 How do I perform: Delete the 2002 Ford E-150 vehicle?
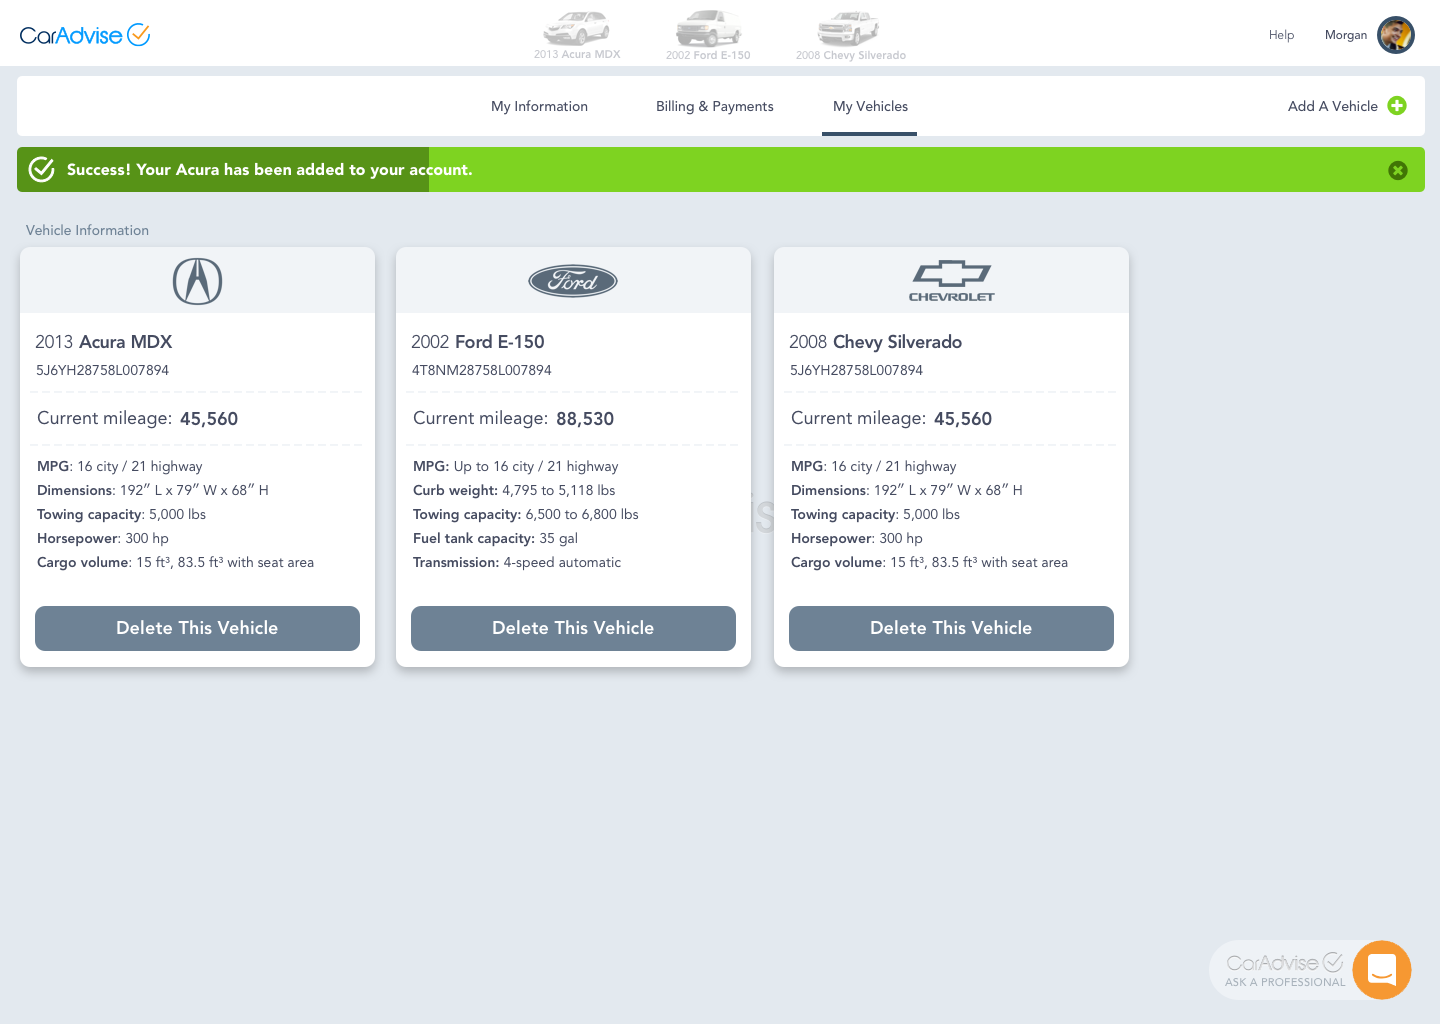(x=573, y=628)
